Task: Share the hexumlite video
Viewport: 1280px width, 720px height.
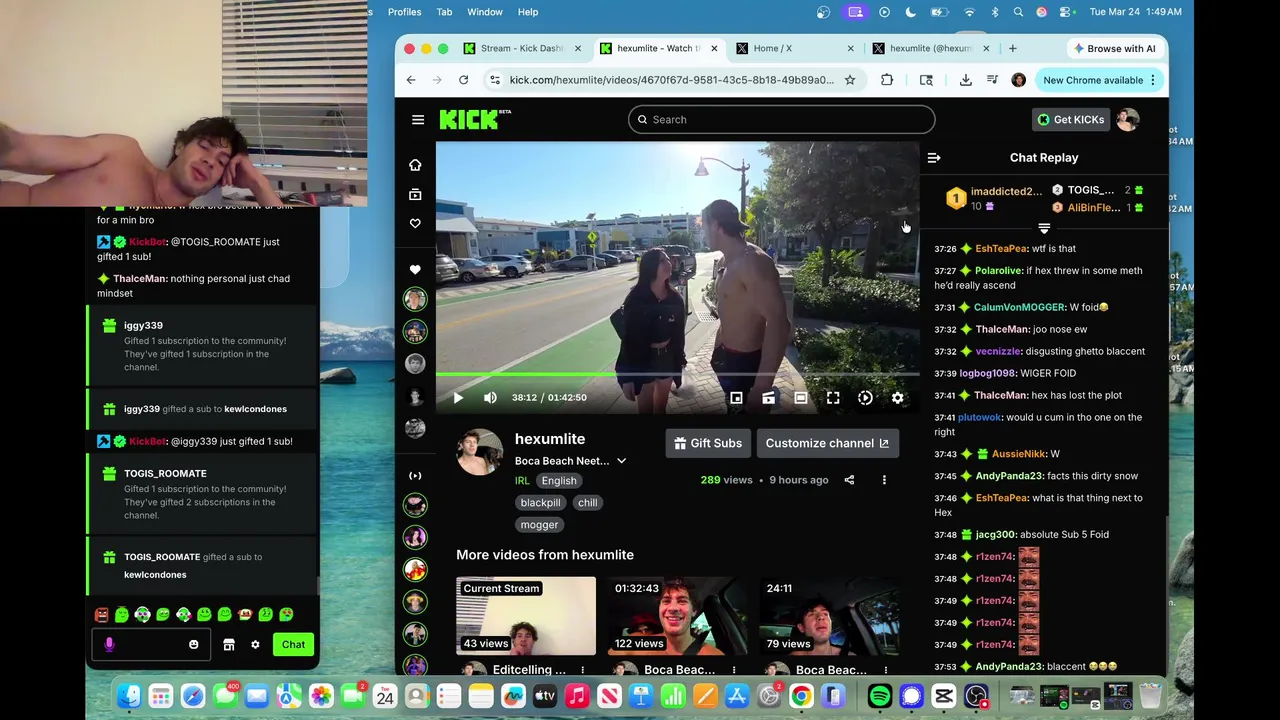Action: click(x=849, y=480)
